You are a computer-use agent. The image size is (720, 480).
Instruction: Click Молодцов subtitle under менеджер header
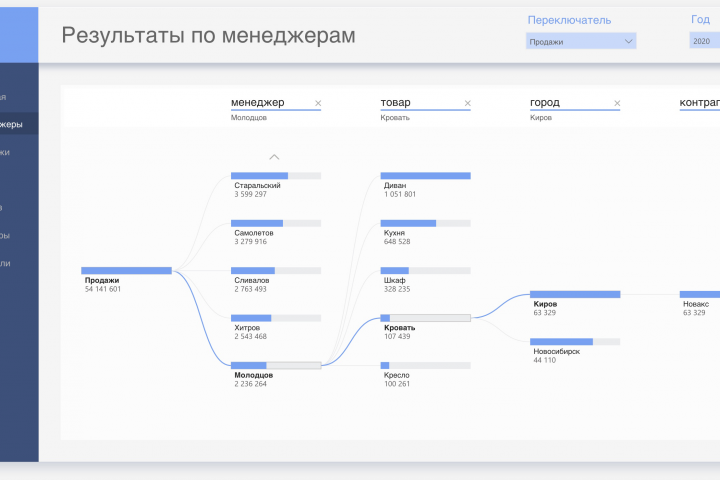click(249, 118)
